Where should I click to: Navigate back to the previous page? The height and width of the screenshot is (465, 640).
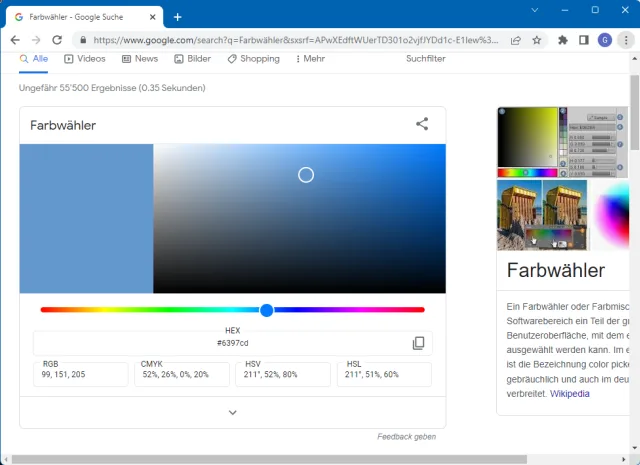15,40
